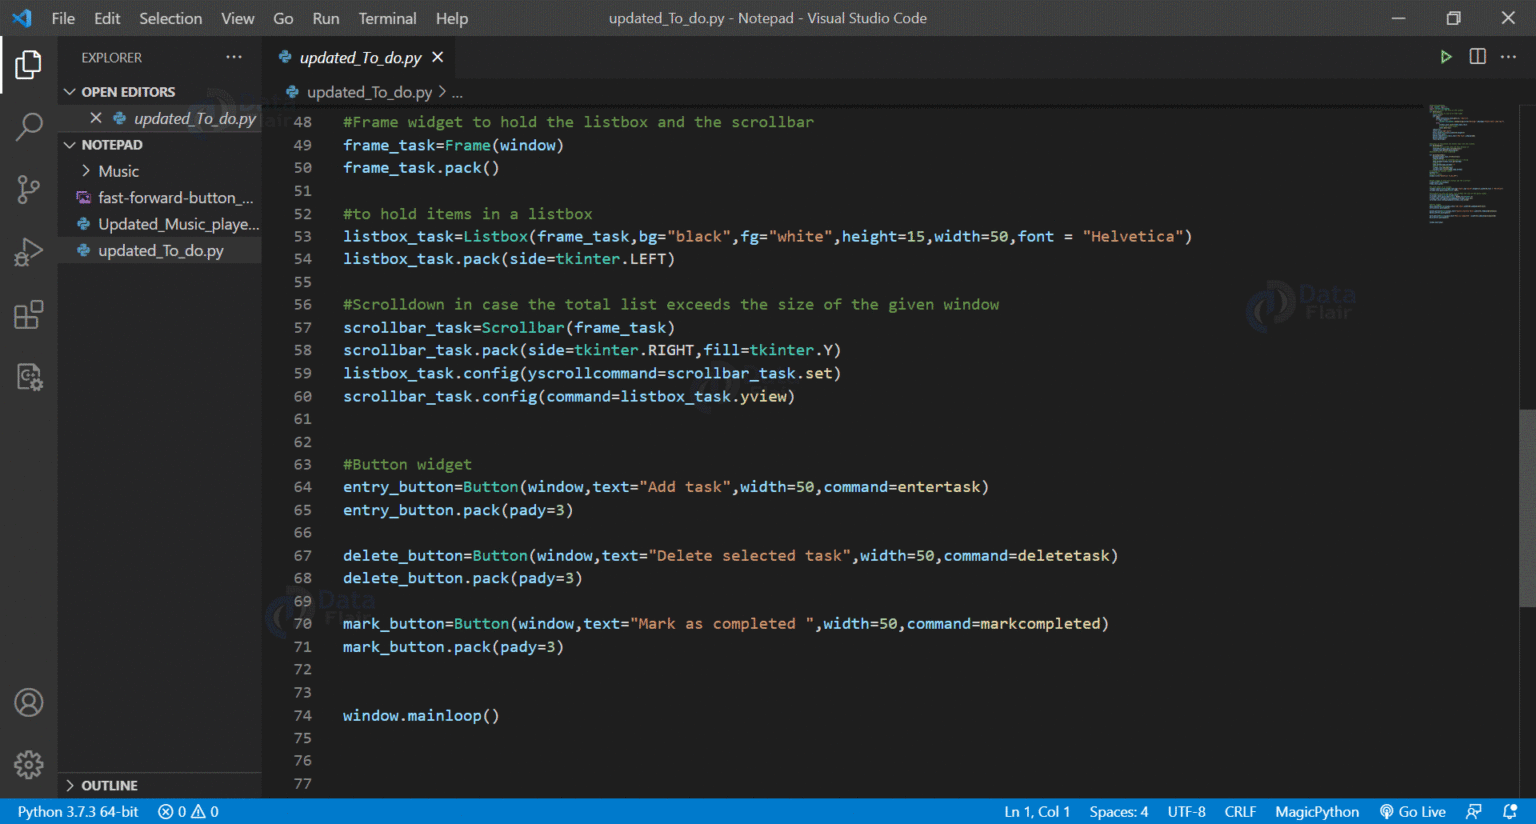1536x824 pixels.
Task: Launch Go Live from the status bar
Action: click(1413, 811)
